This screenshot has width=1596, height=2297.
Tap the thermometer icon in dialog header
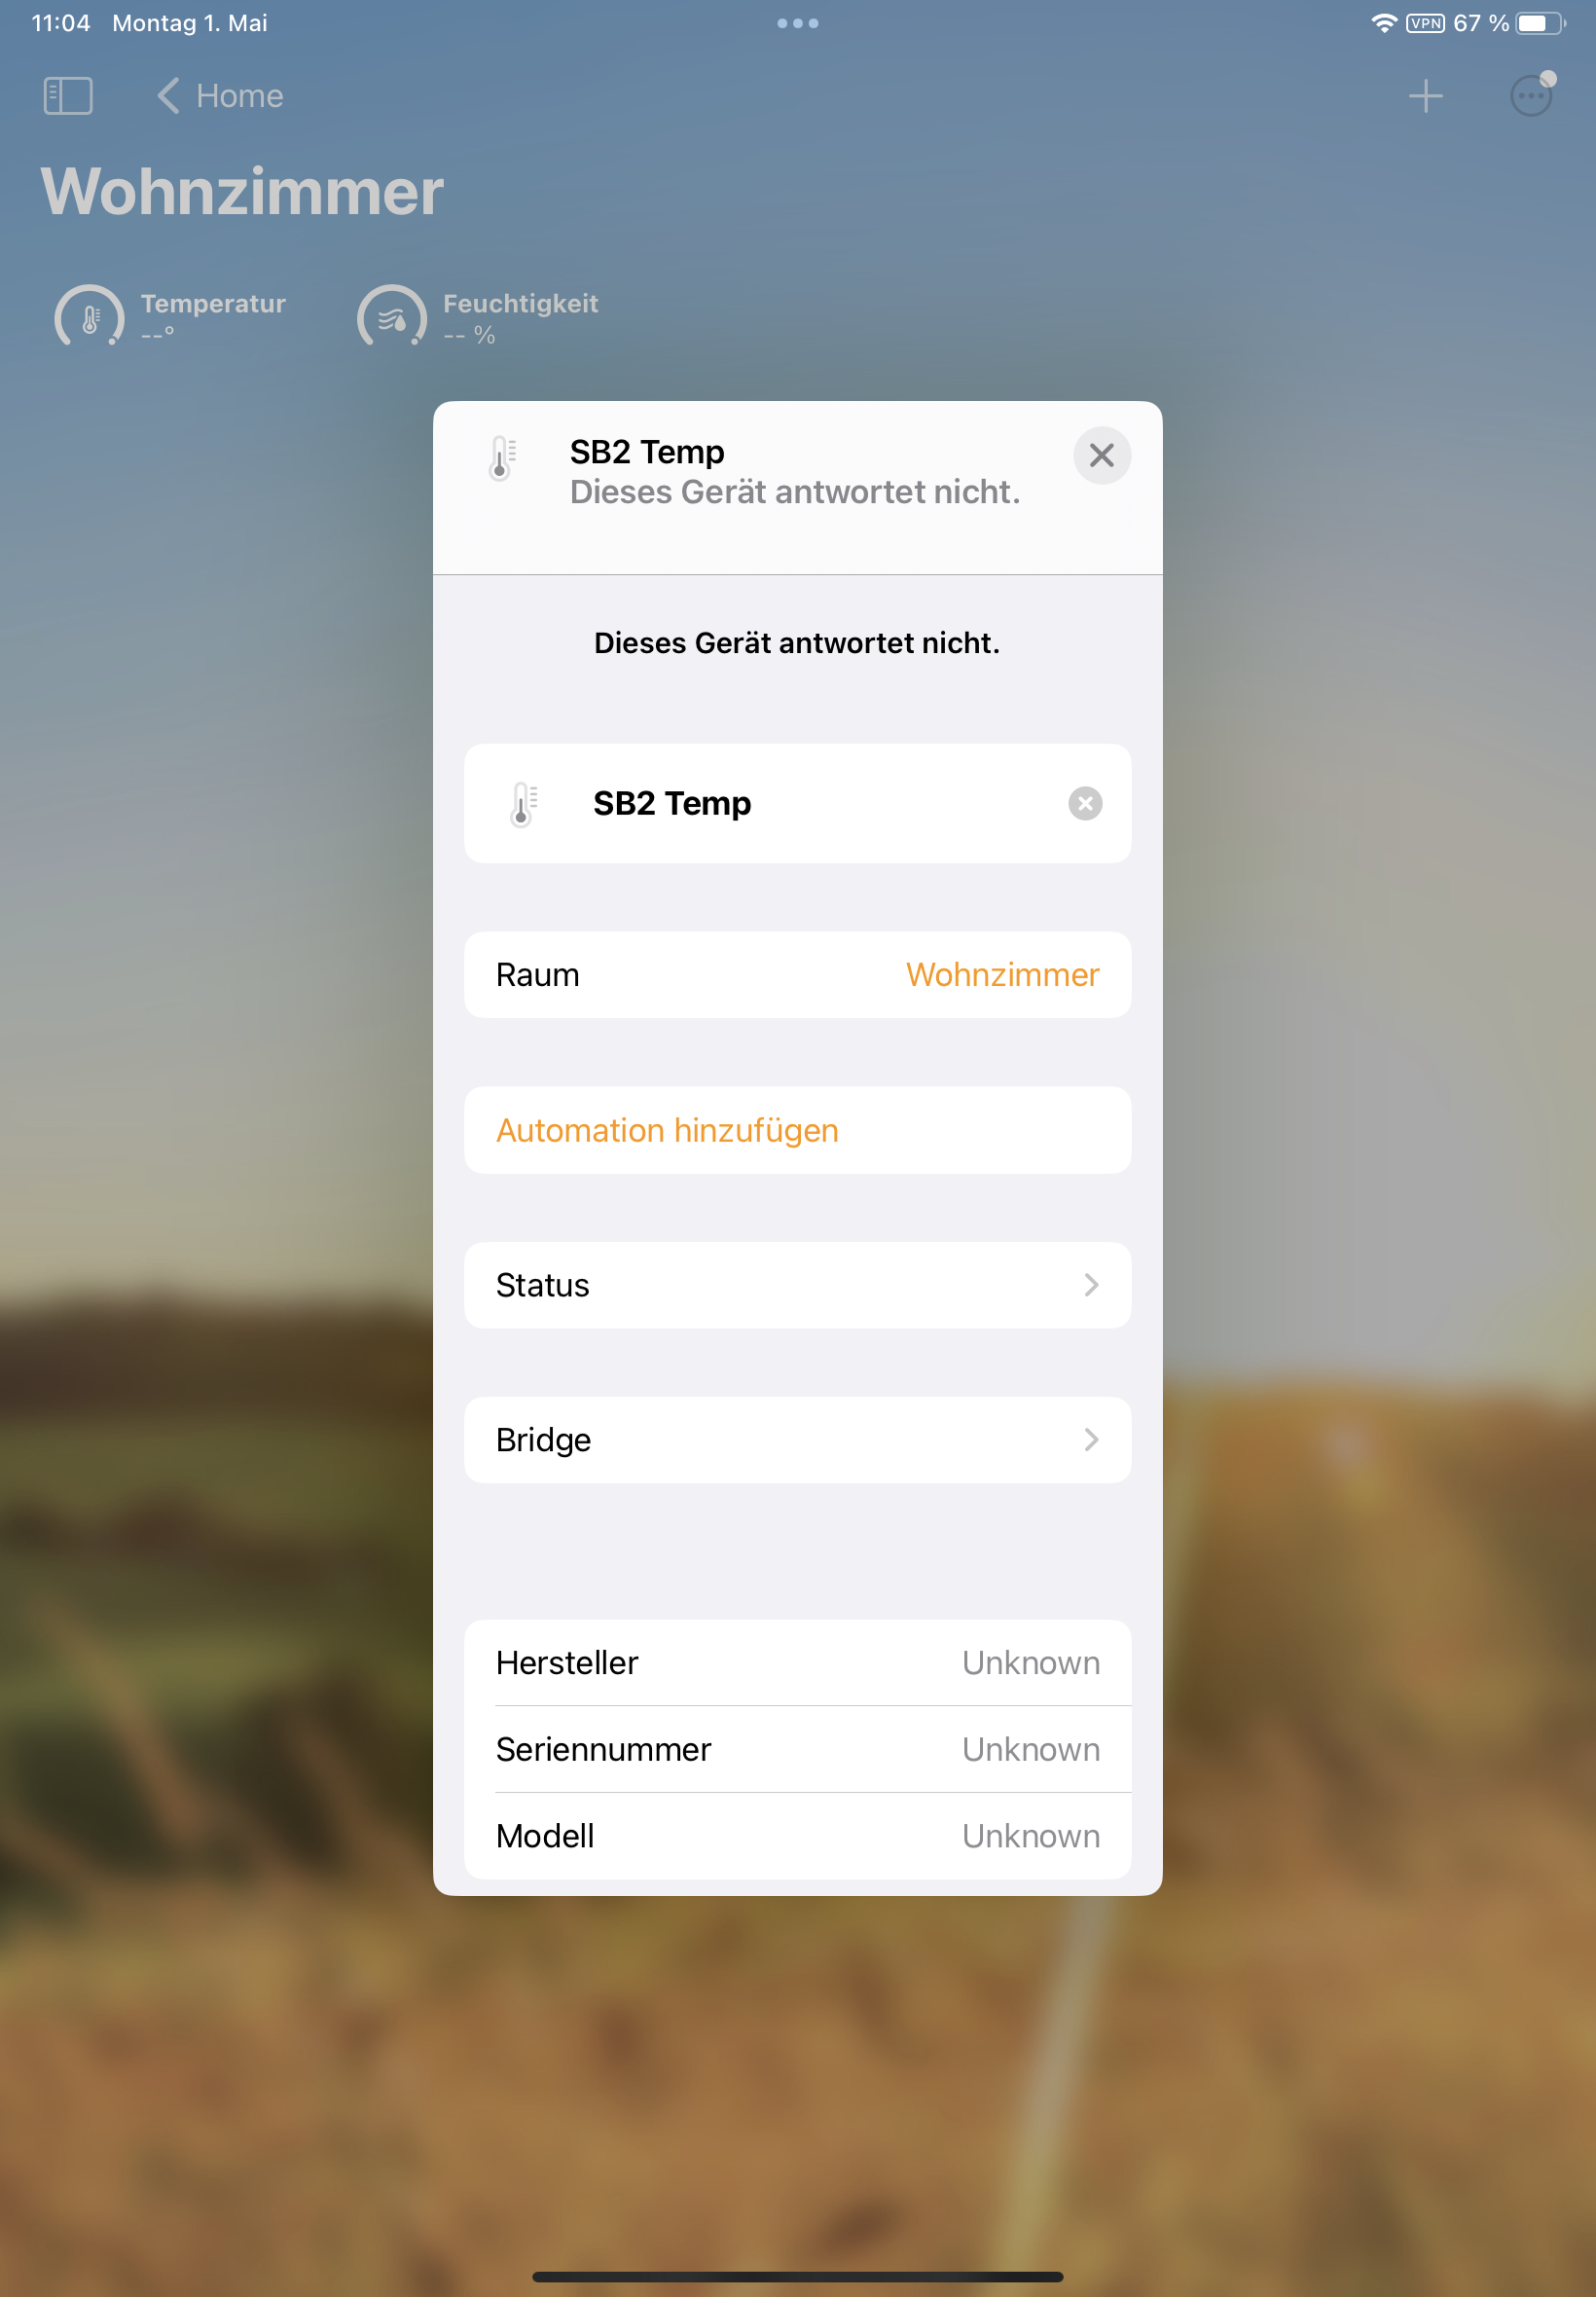pos(502,459)
